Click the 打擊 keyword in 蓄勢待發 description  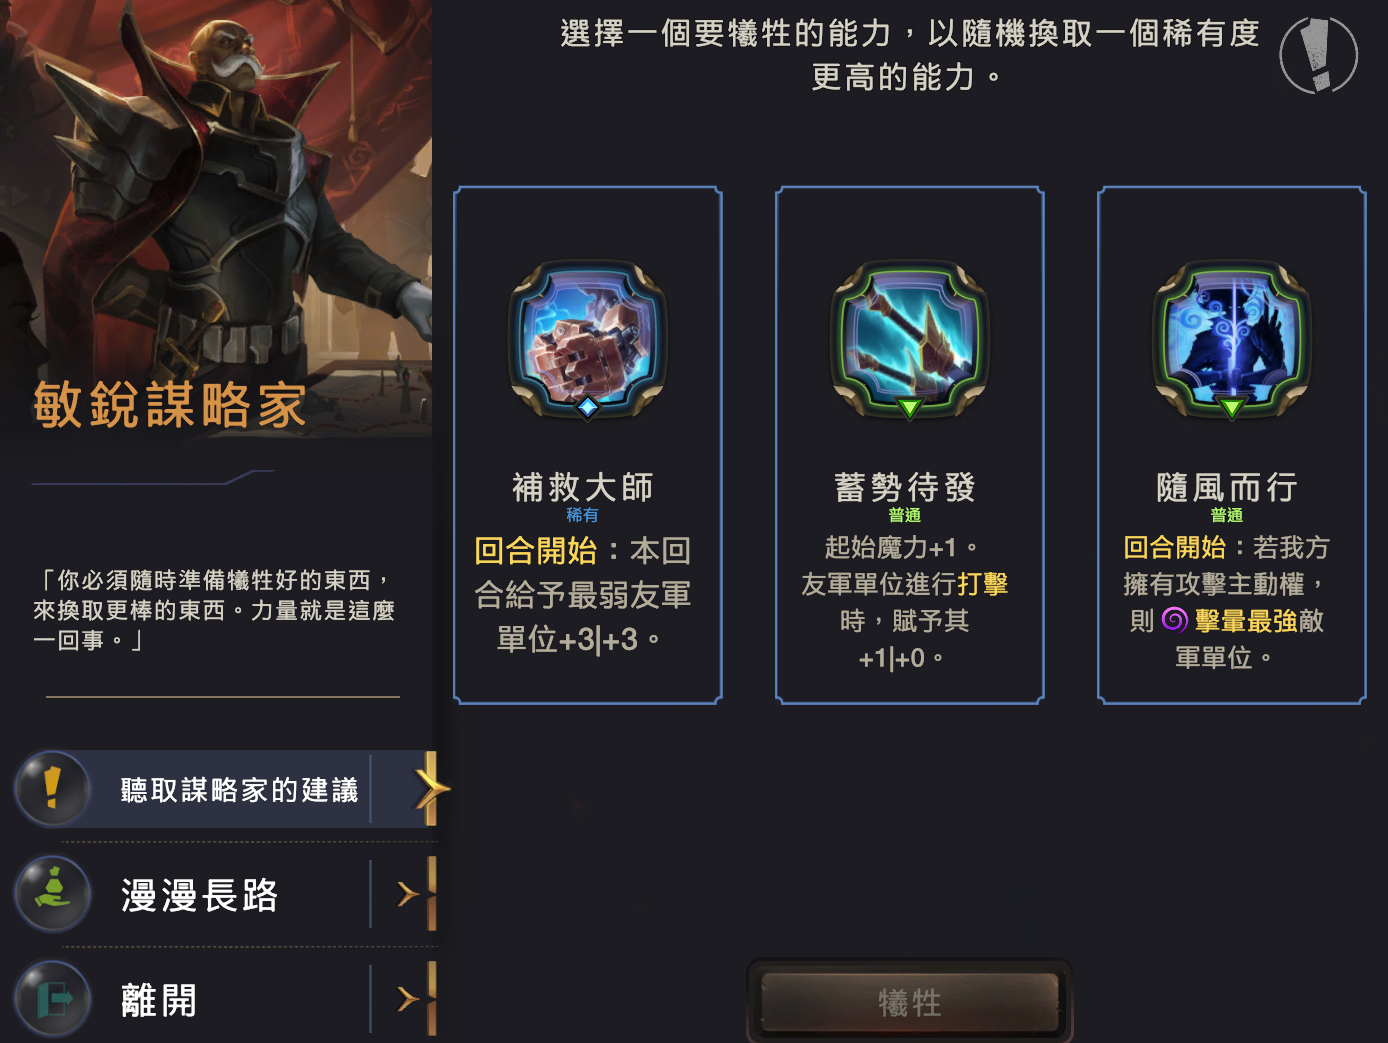click(x=983, y=584)
